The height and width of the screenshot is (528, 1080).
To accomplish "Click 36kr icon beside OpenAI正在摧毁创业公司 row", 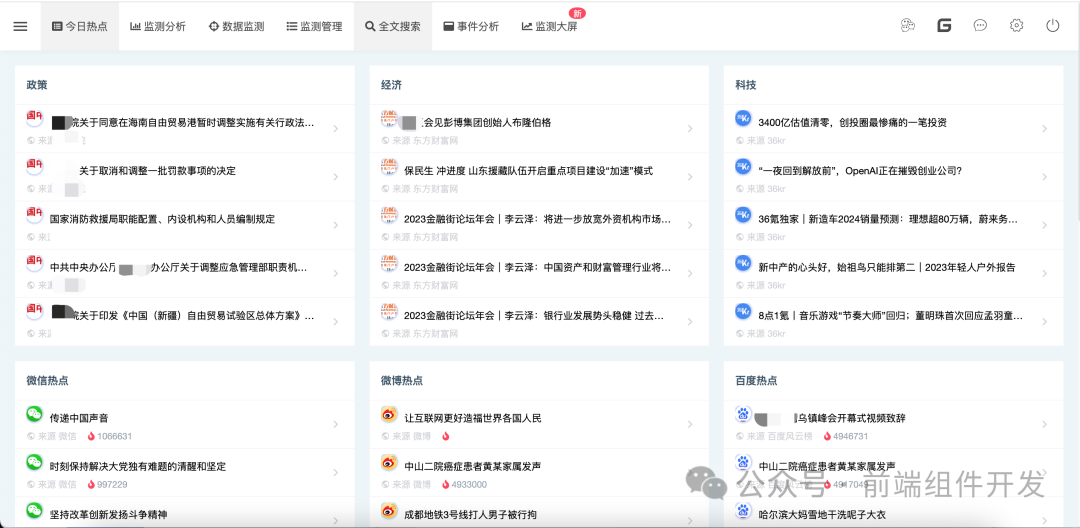I will tap(743, 166).
